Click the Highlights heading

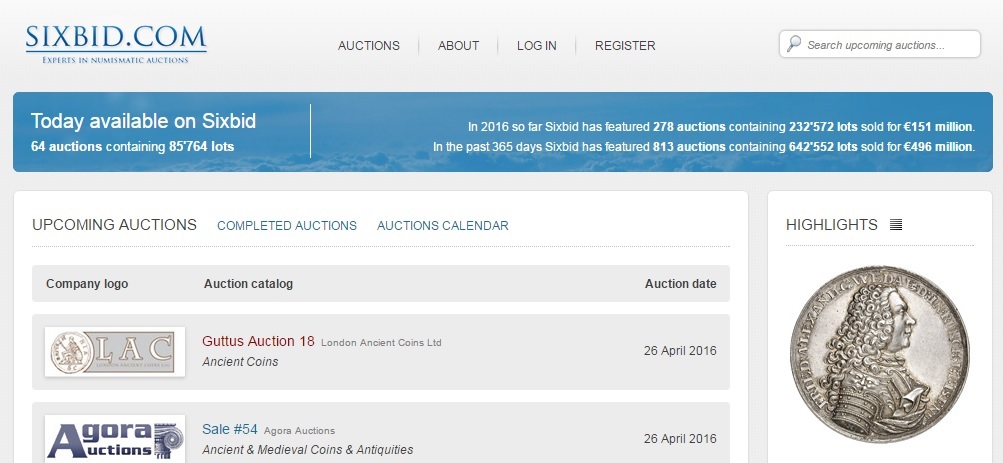click(x=832, y=225)
